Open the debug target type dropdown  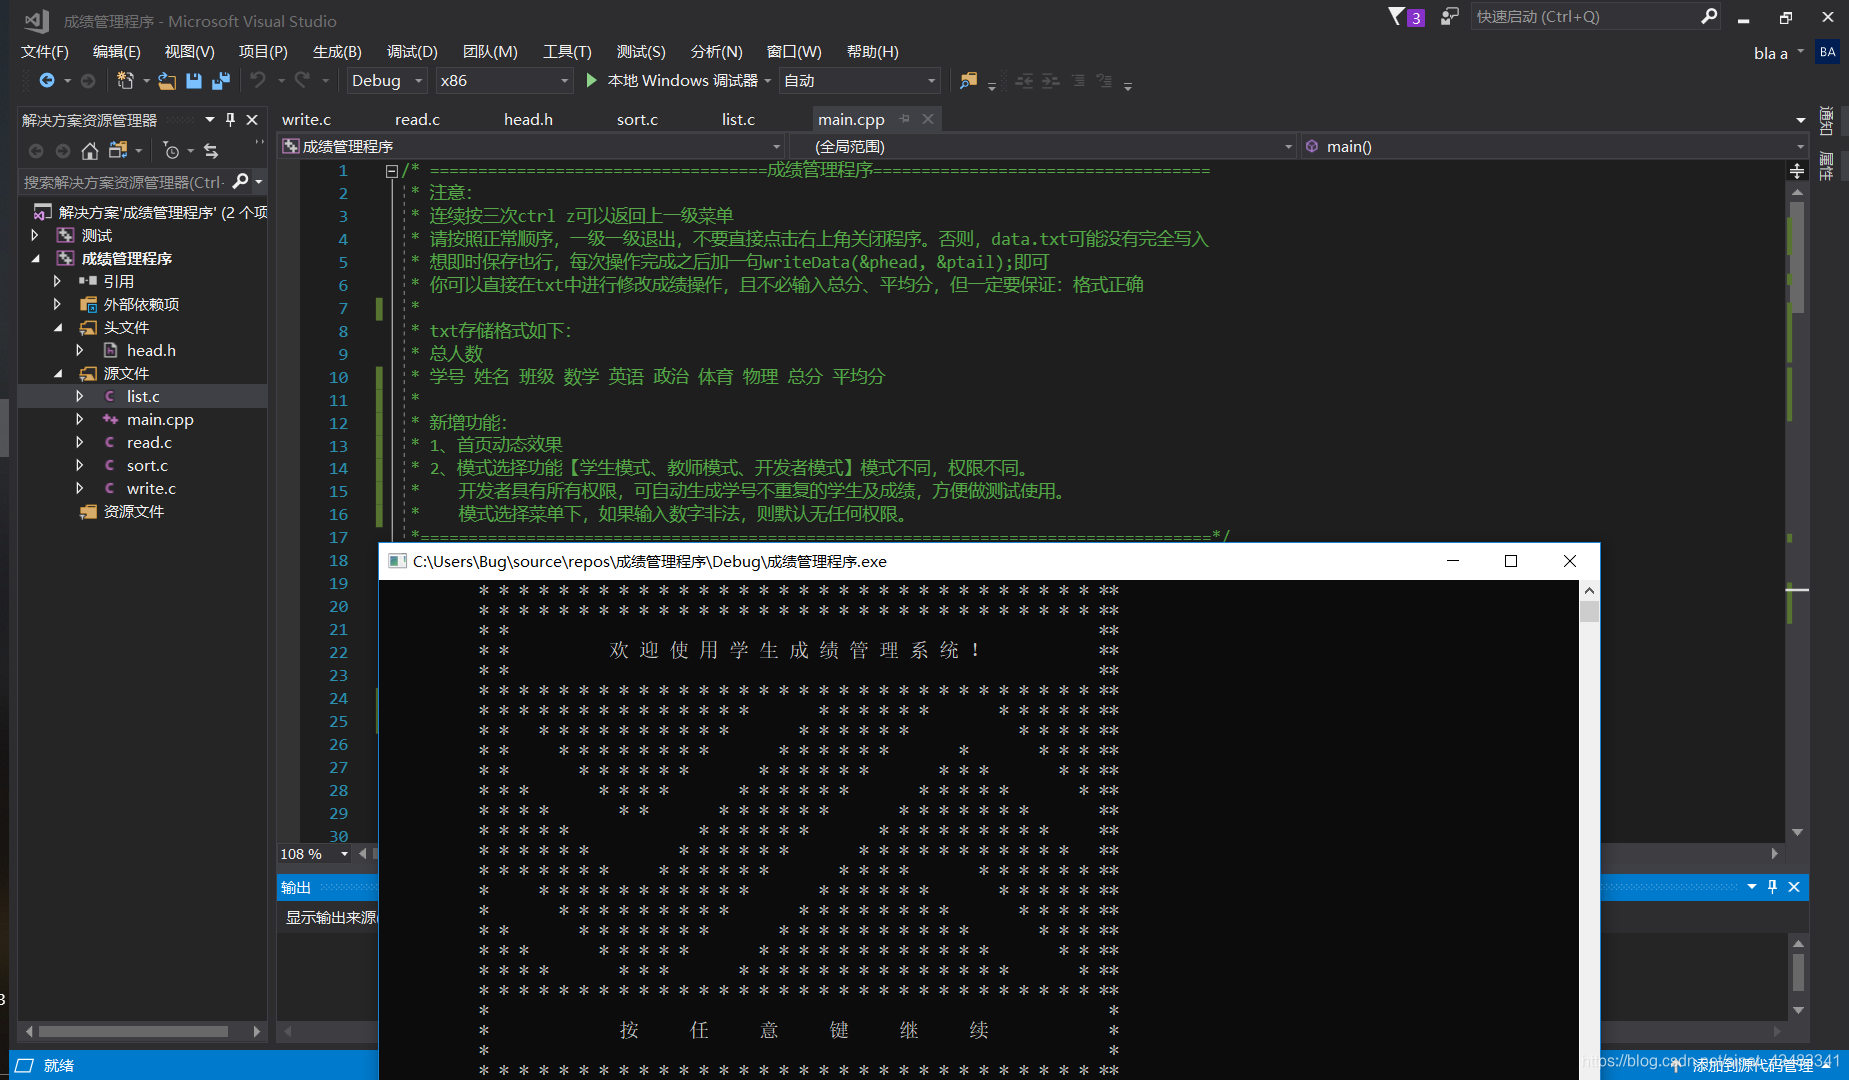(x=860, y=80)
